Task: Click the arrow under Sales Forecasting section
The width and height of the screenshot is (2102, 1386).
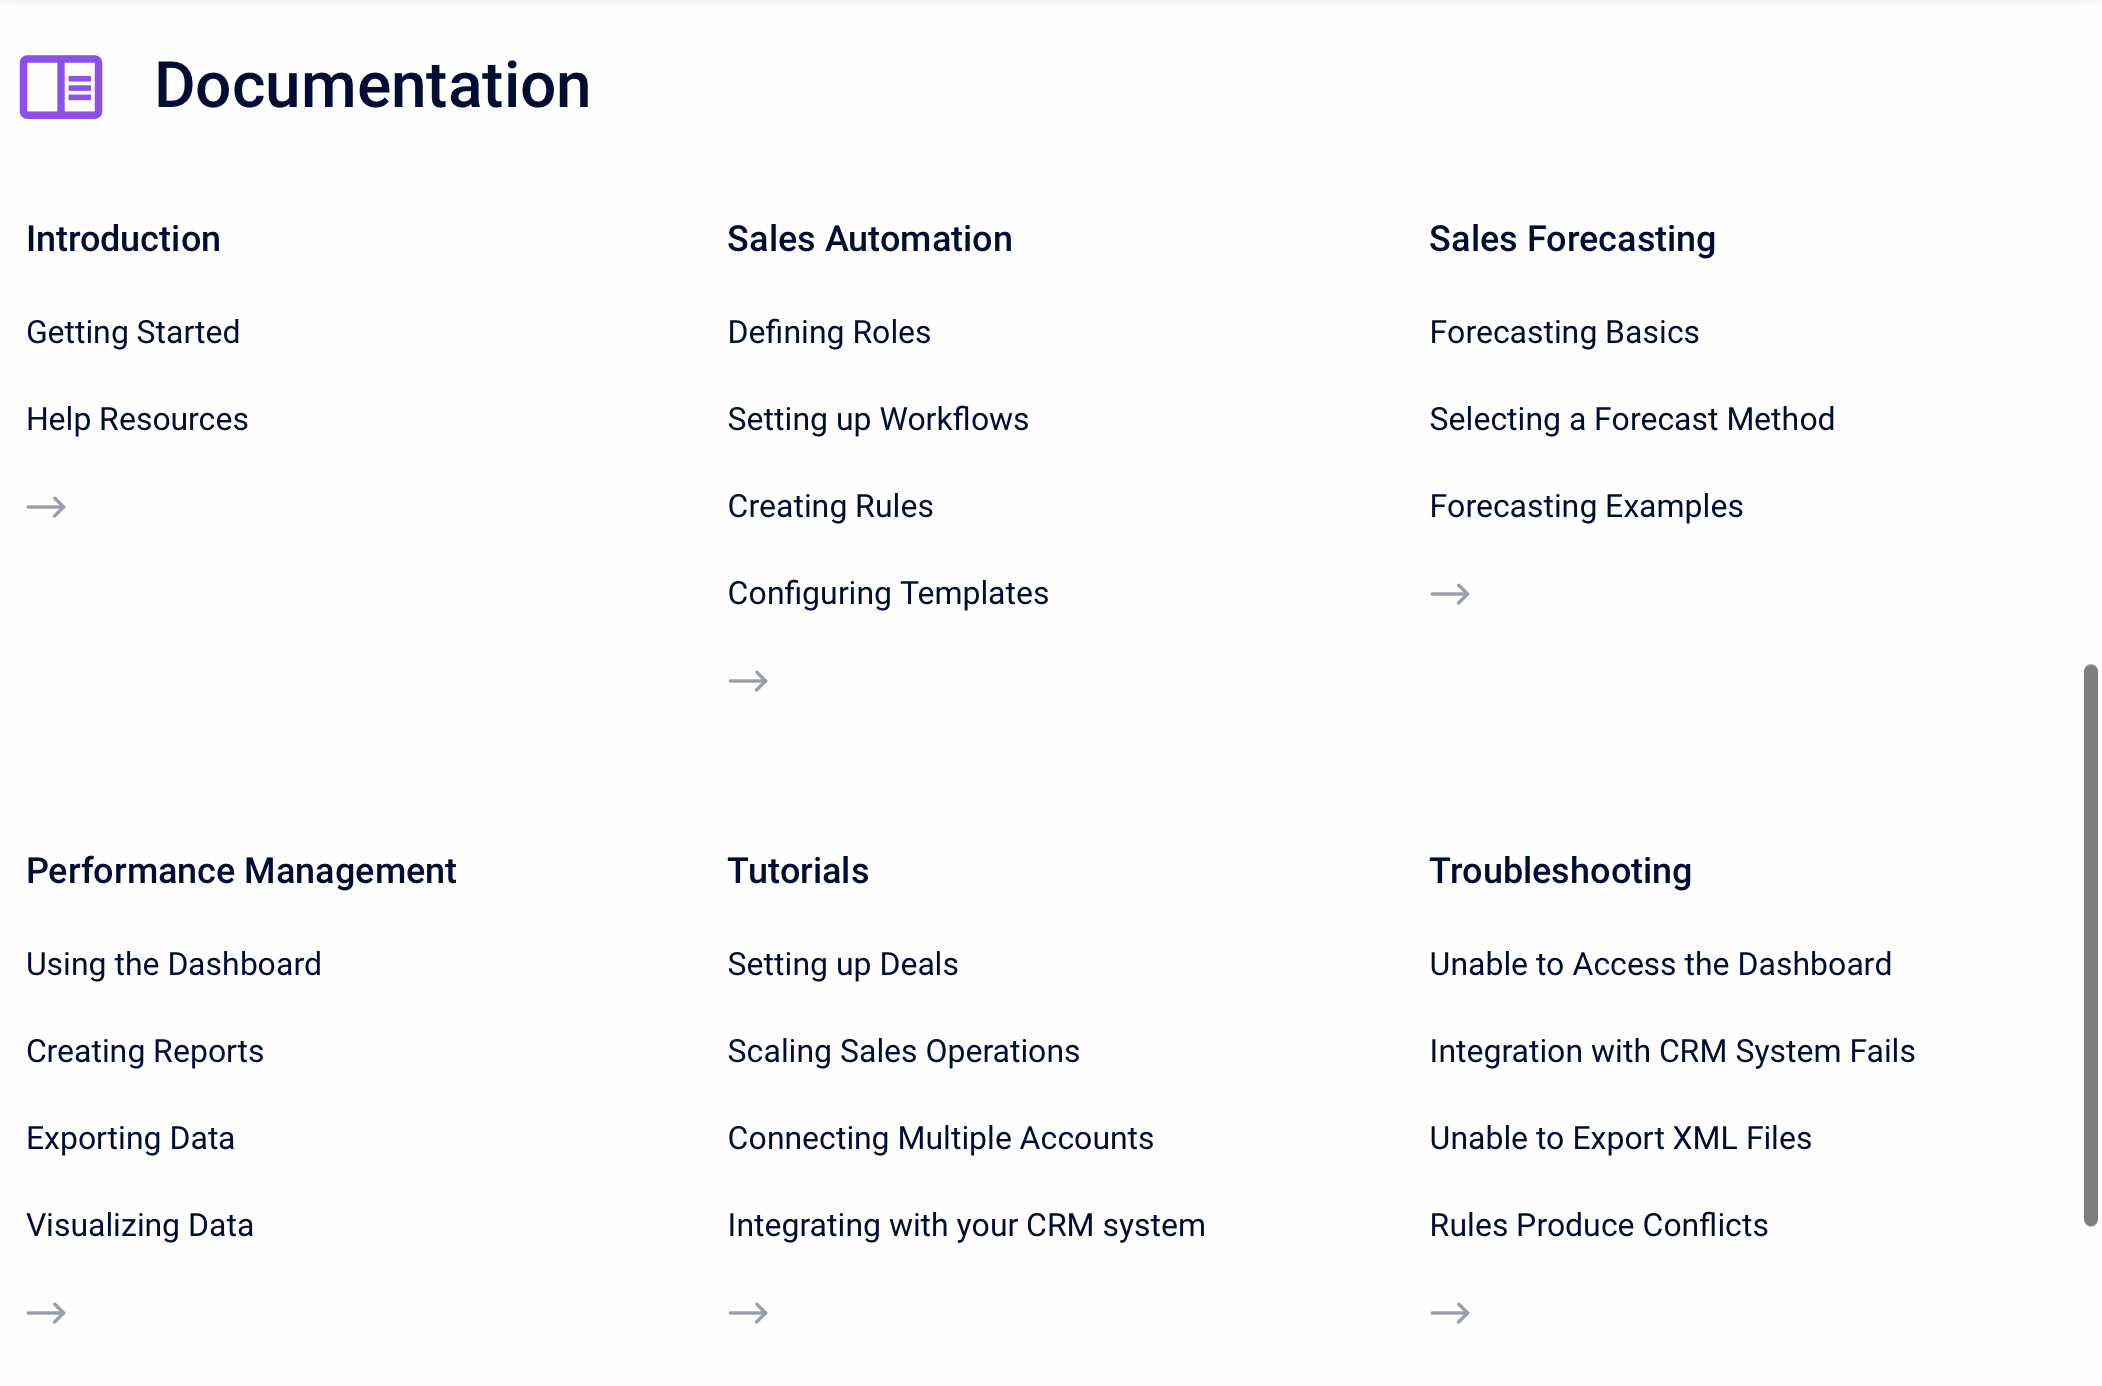Action: tap(1449, 594)
